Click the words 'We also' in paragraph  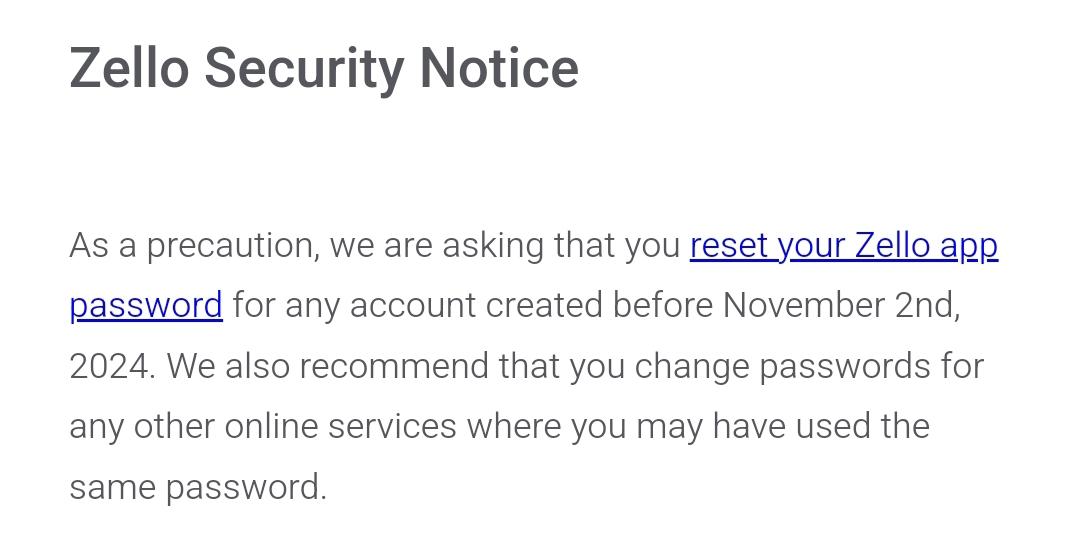pyautogui.click(x=228, y=366)
